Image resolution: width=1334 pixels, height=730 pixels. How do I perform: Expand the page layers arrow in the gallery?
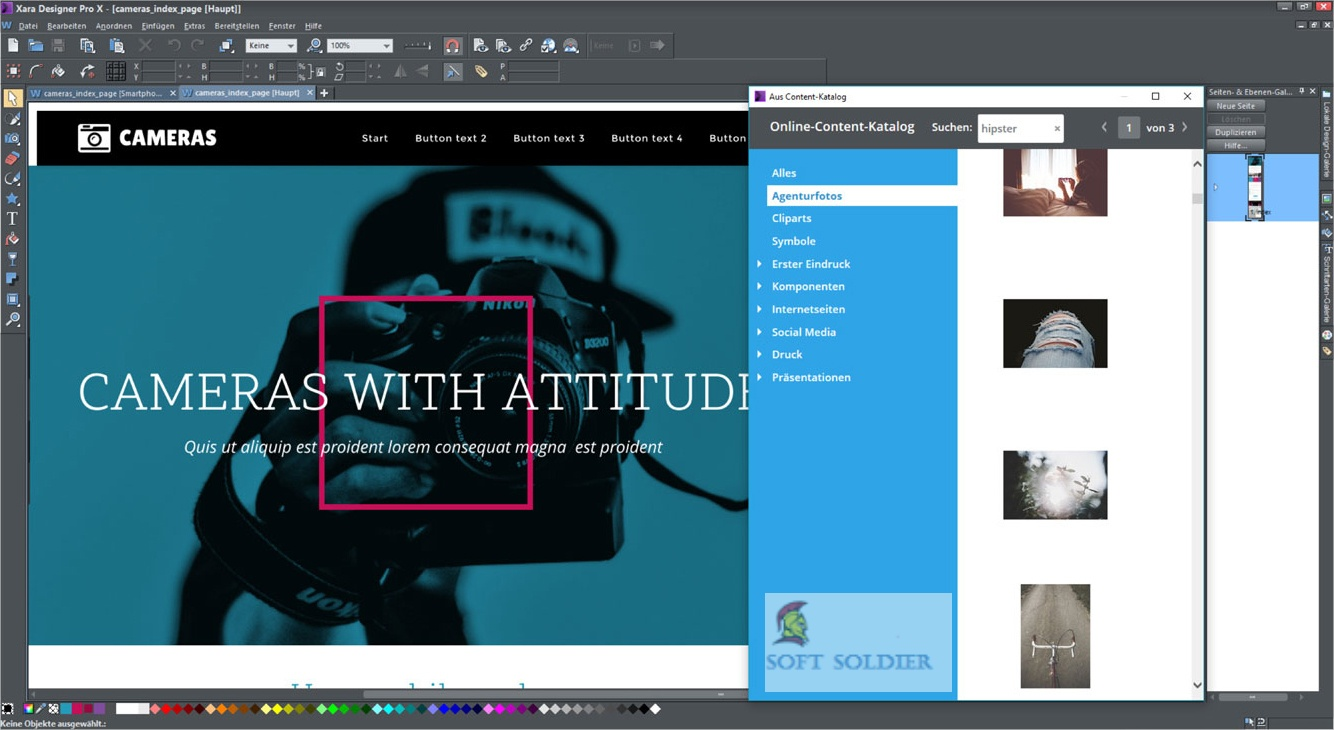pos(1216,187)
